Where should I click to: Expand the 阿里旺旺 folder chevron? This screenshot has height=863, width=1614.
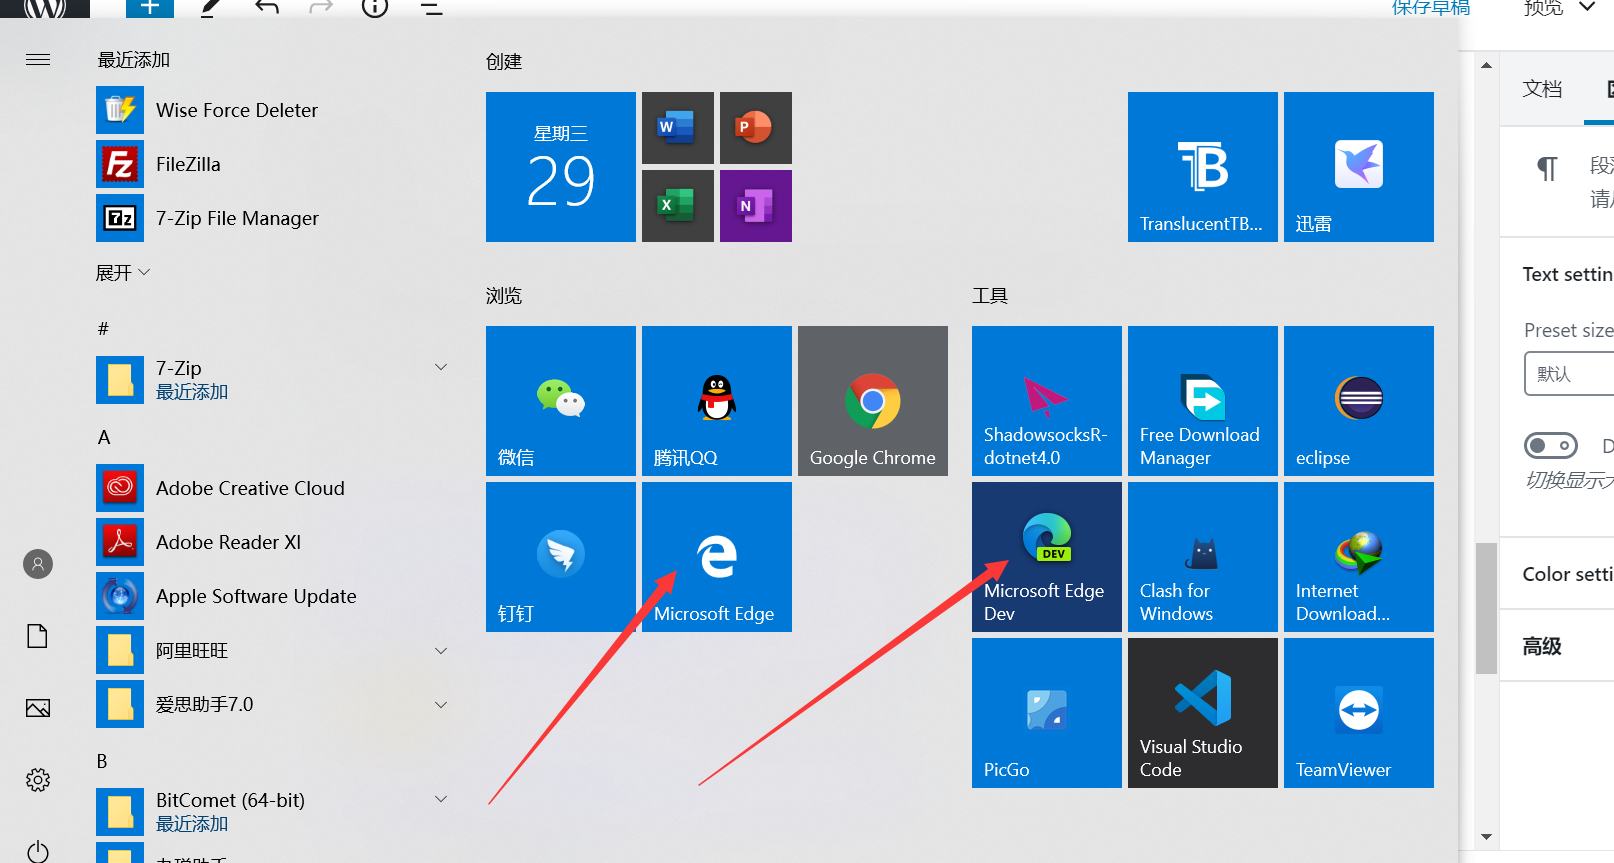coord(441,650)
